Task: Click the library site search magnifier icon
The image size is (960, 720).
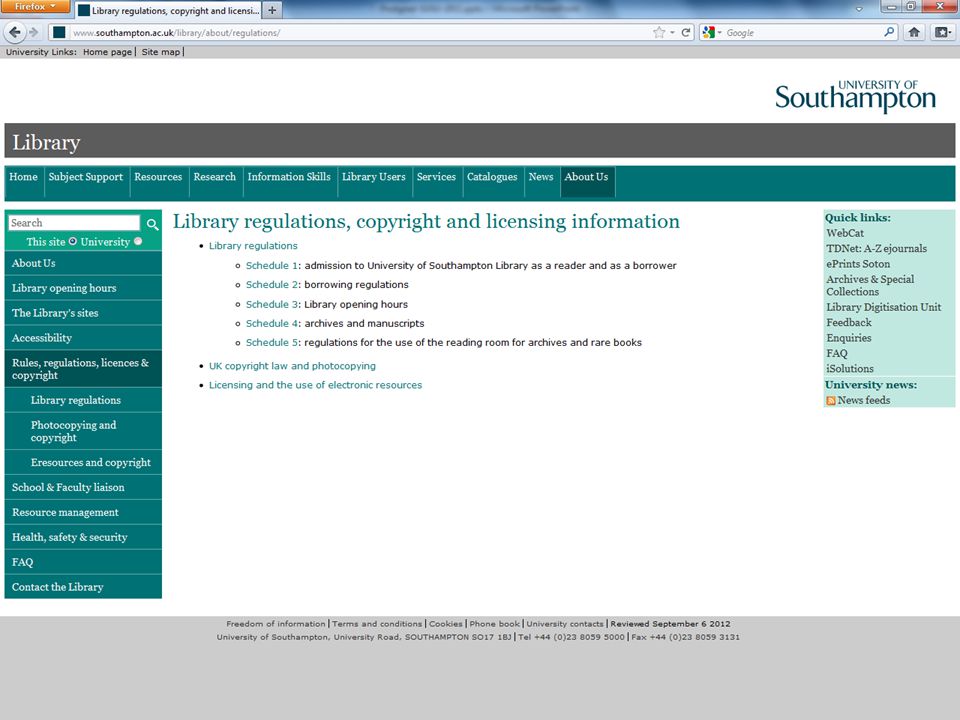Action: pyautogui.click(x=152, y=224)
